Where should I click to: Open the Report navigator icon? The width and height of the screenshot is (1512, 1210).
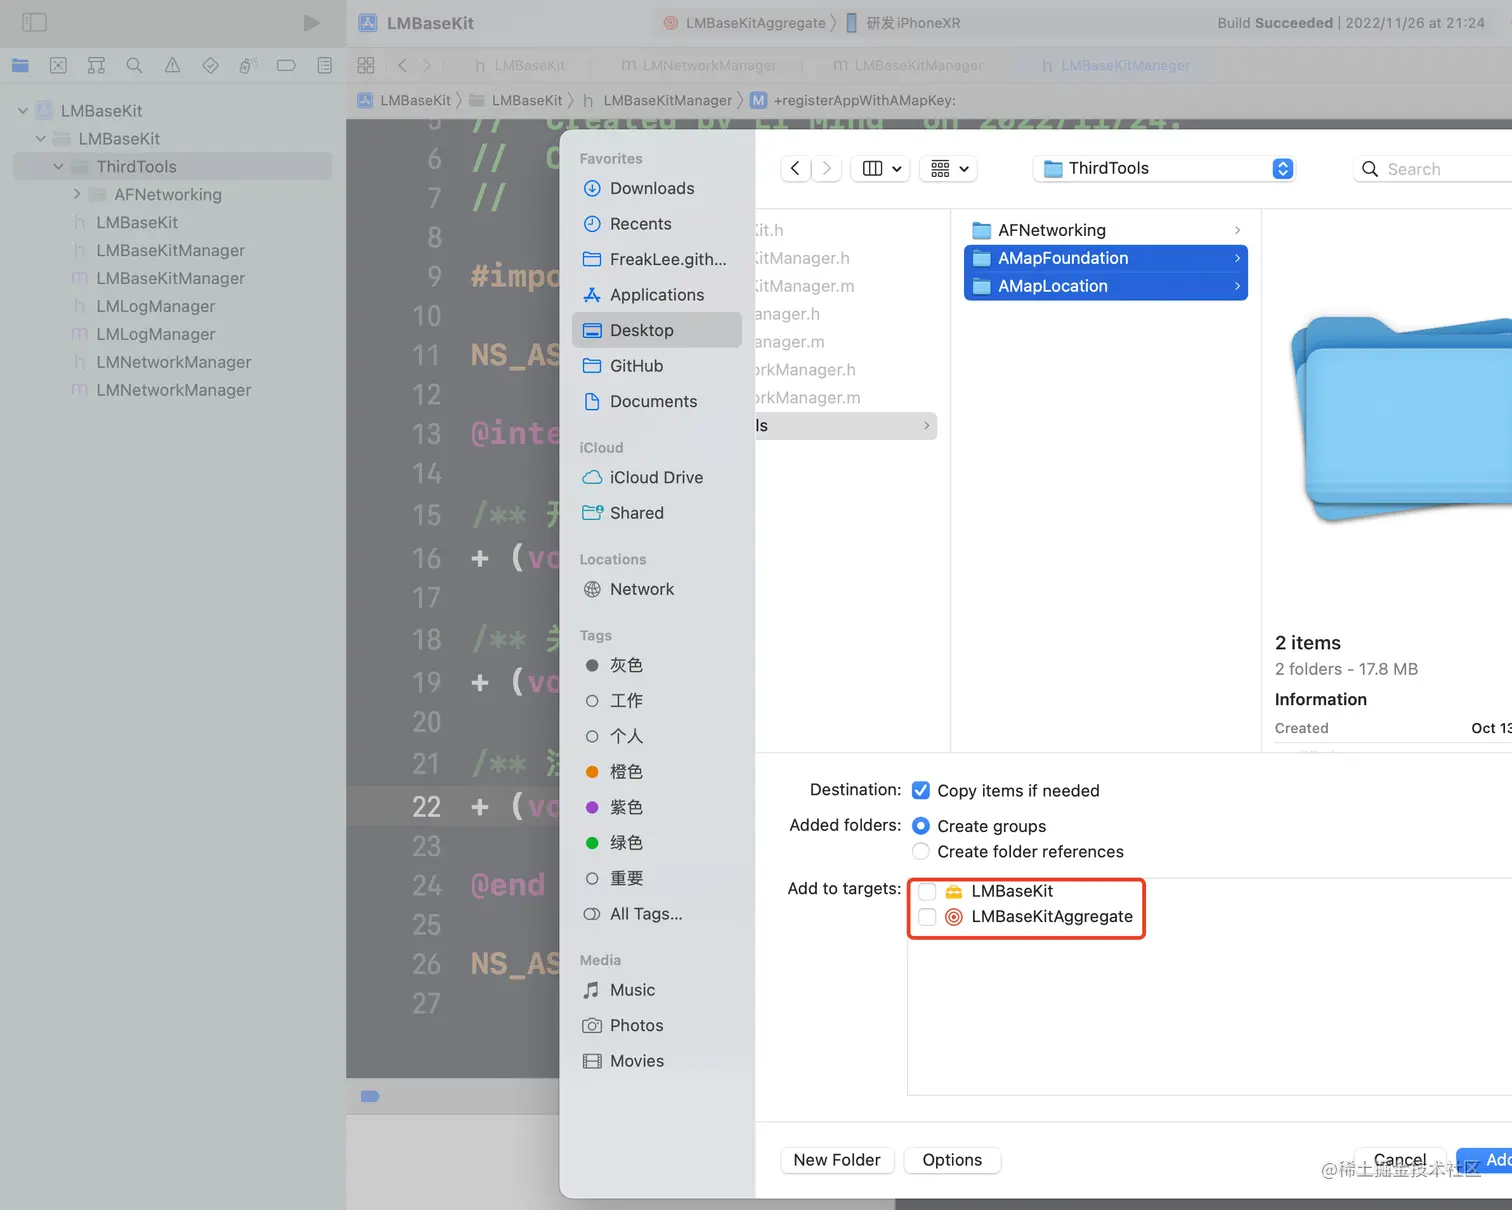[324, 66]
